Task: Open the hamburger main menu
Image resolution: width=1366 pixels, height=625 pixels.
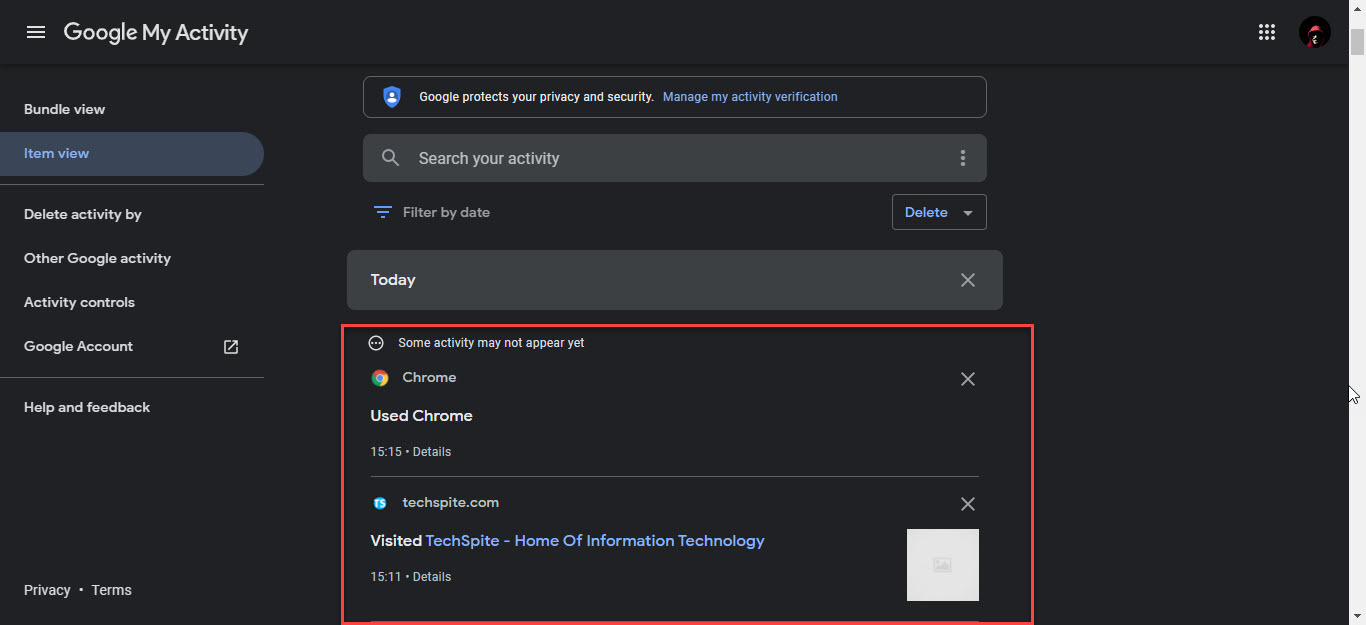Action: pos(36,32)
